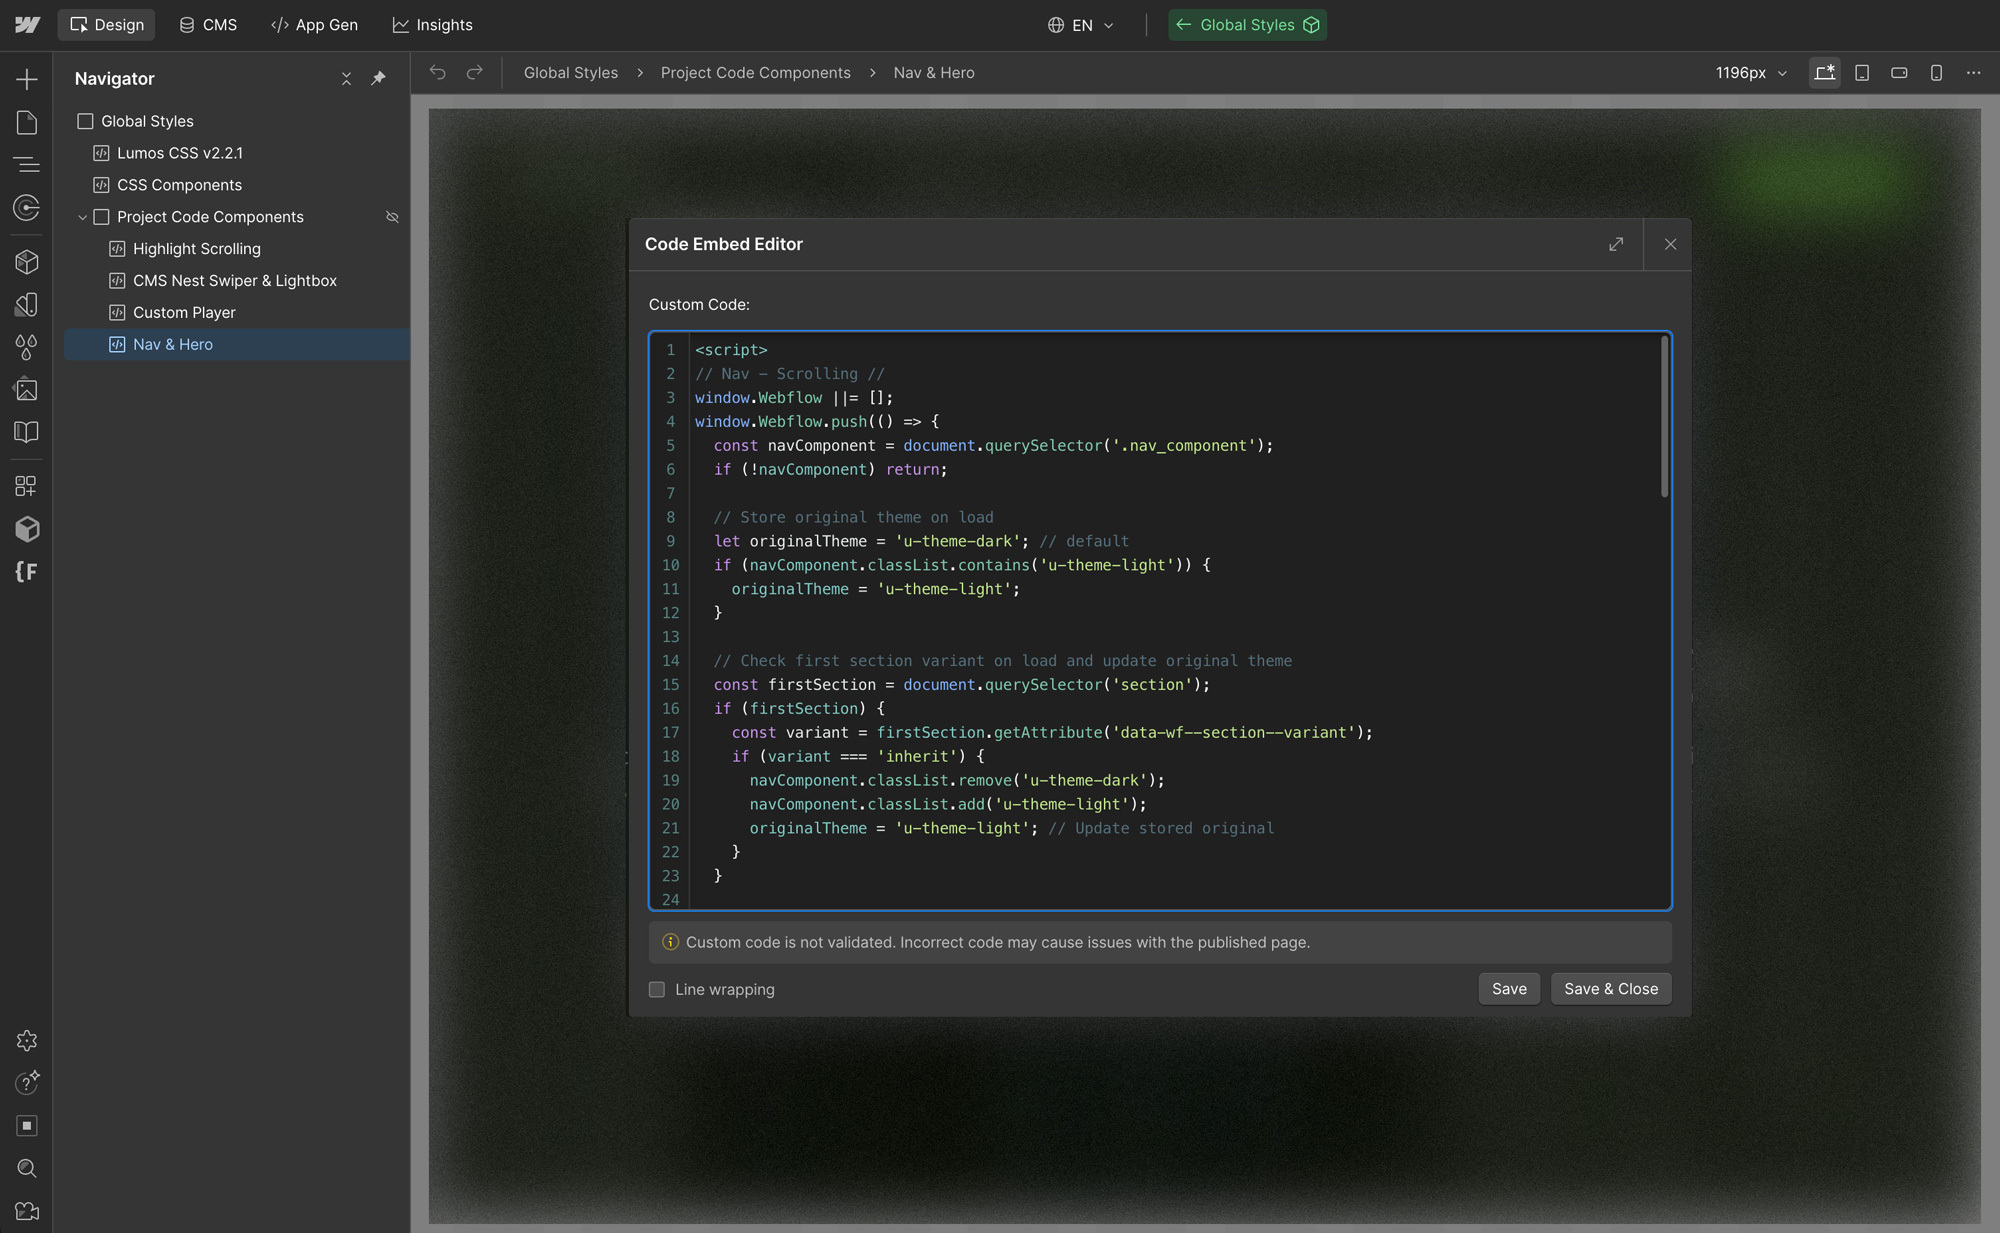Open the Components cube panel

[x=27, y=261]
